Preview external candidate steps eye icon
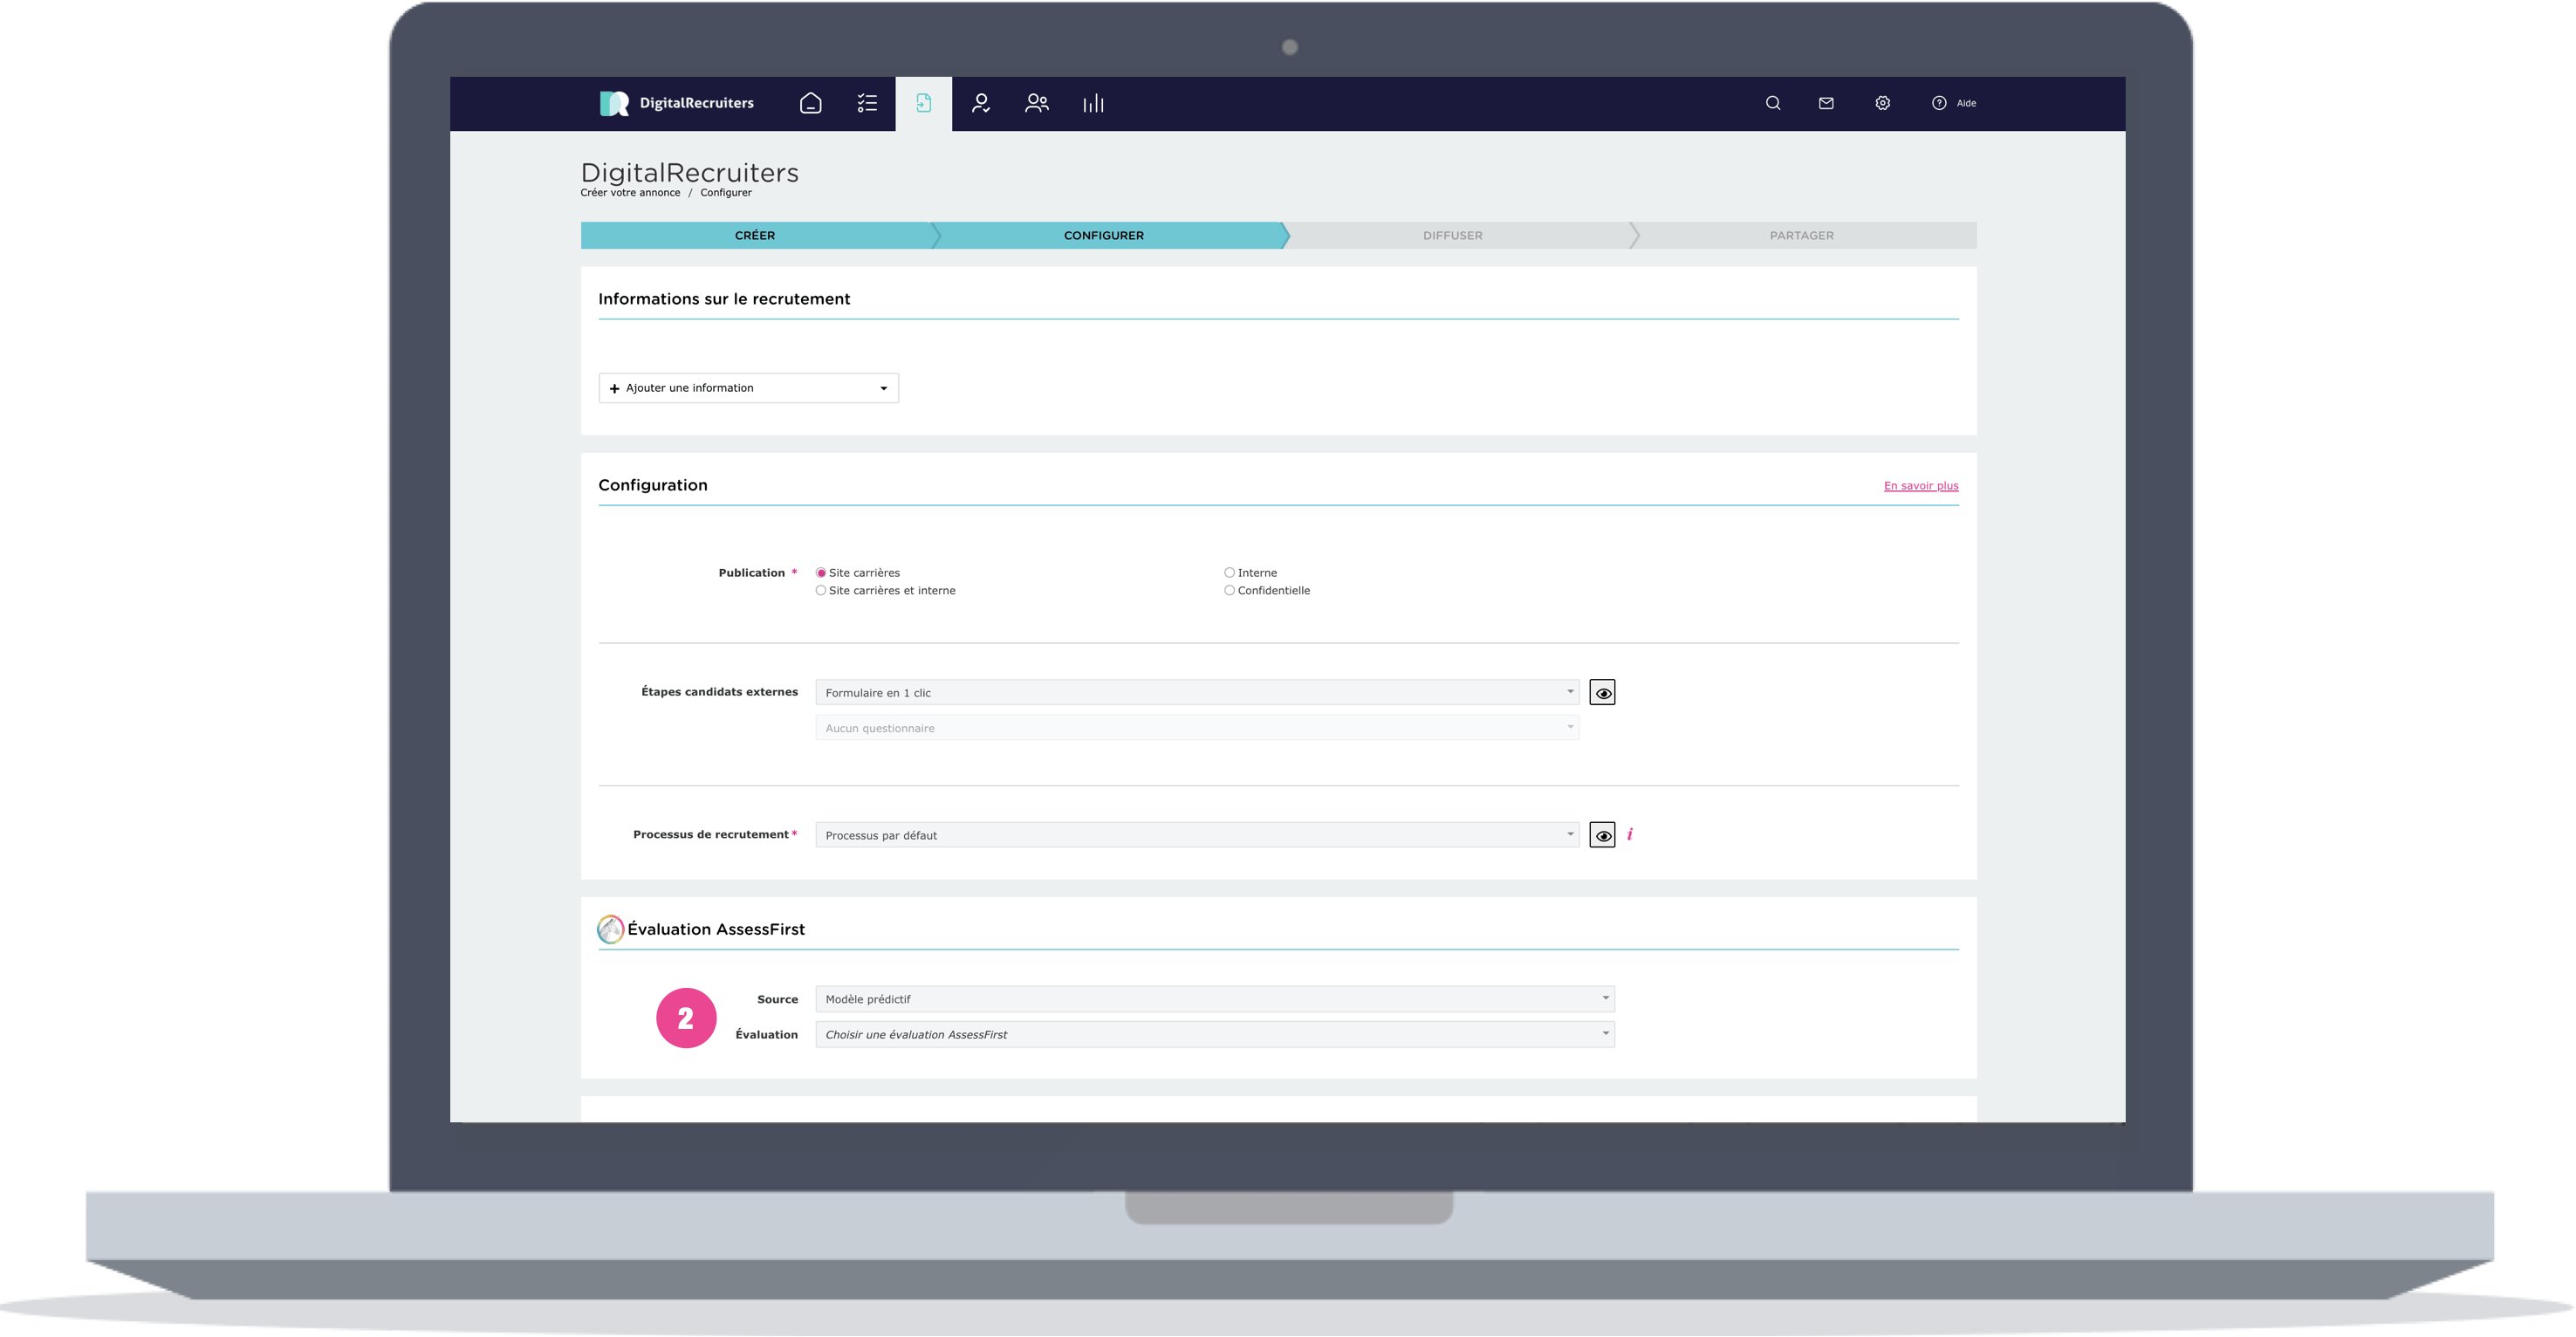2576x1337 pixels. (x=1602, y=693)
